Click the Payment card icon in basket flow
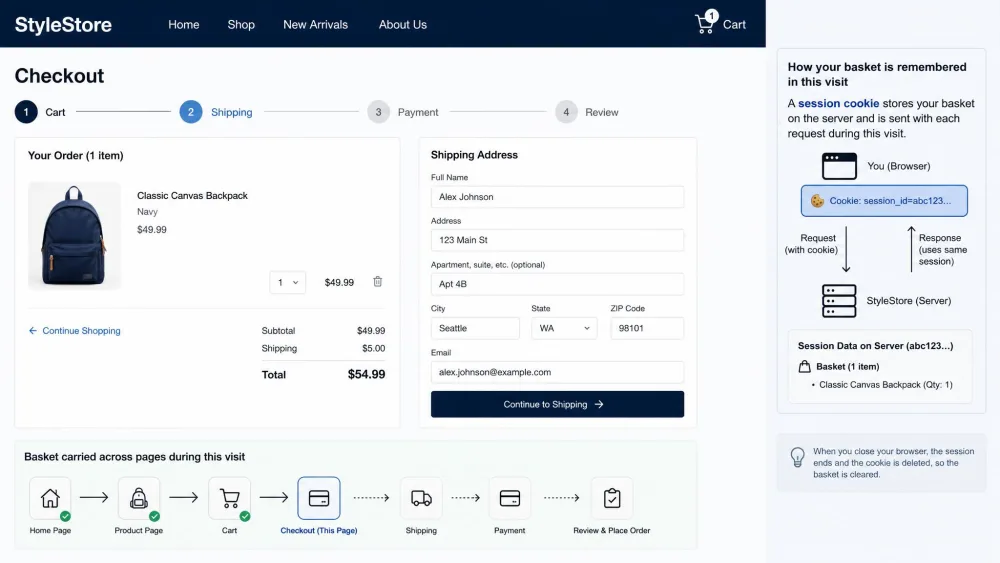The height and width of the screenshot is (563, 1000). tap(510, 498)
